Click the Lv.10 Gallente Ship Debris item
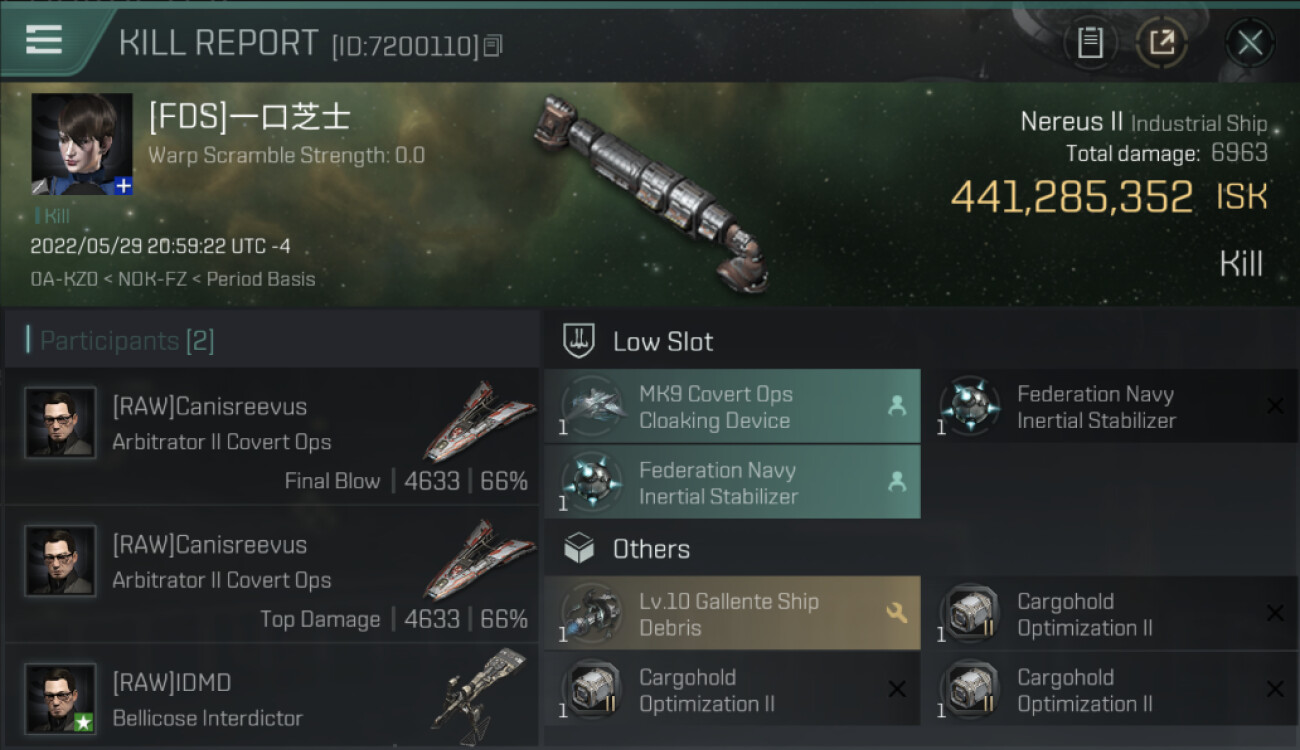The height and width of the screenshot is (750, 1300). pyautogui.click(x=731, y=614)
